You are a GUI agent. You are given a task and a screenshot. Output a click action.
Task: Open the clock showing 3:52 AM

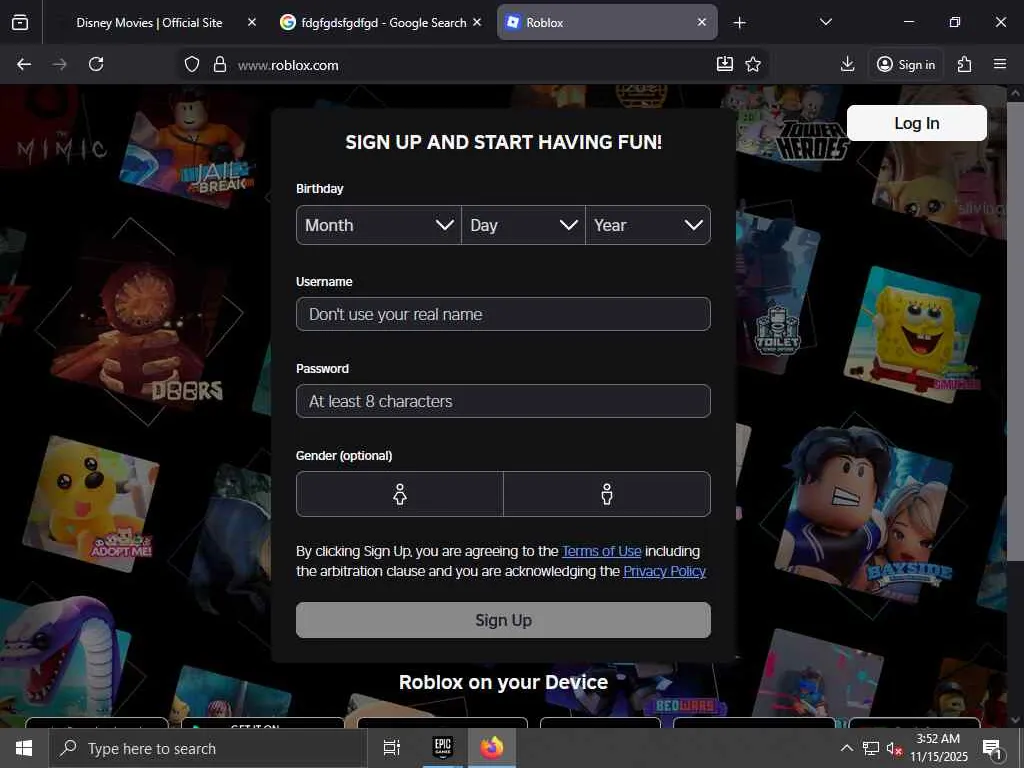(938, 748)
